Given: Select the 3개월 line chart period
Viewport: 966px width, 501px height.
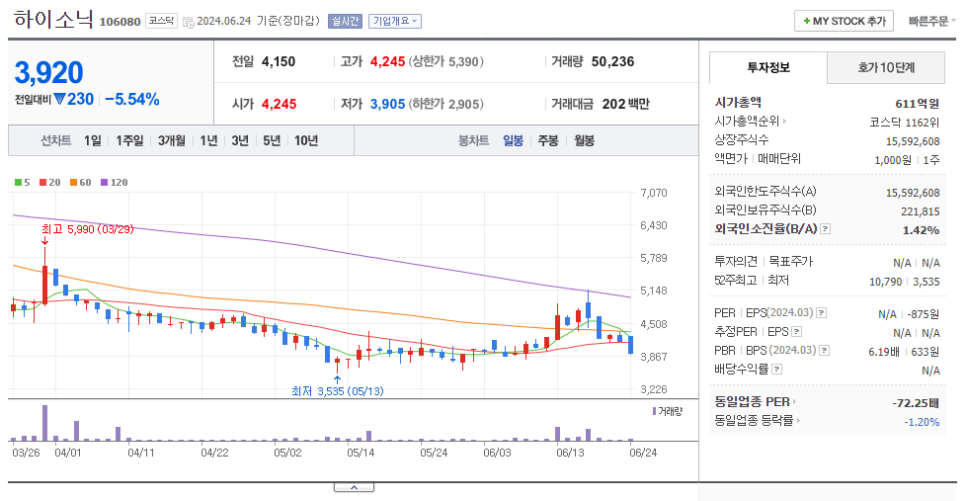Looking at the screenshot, I should (171, 141).
